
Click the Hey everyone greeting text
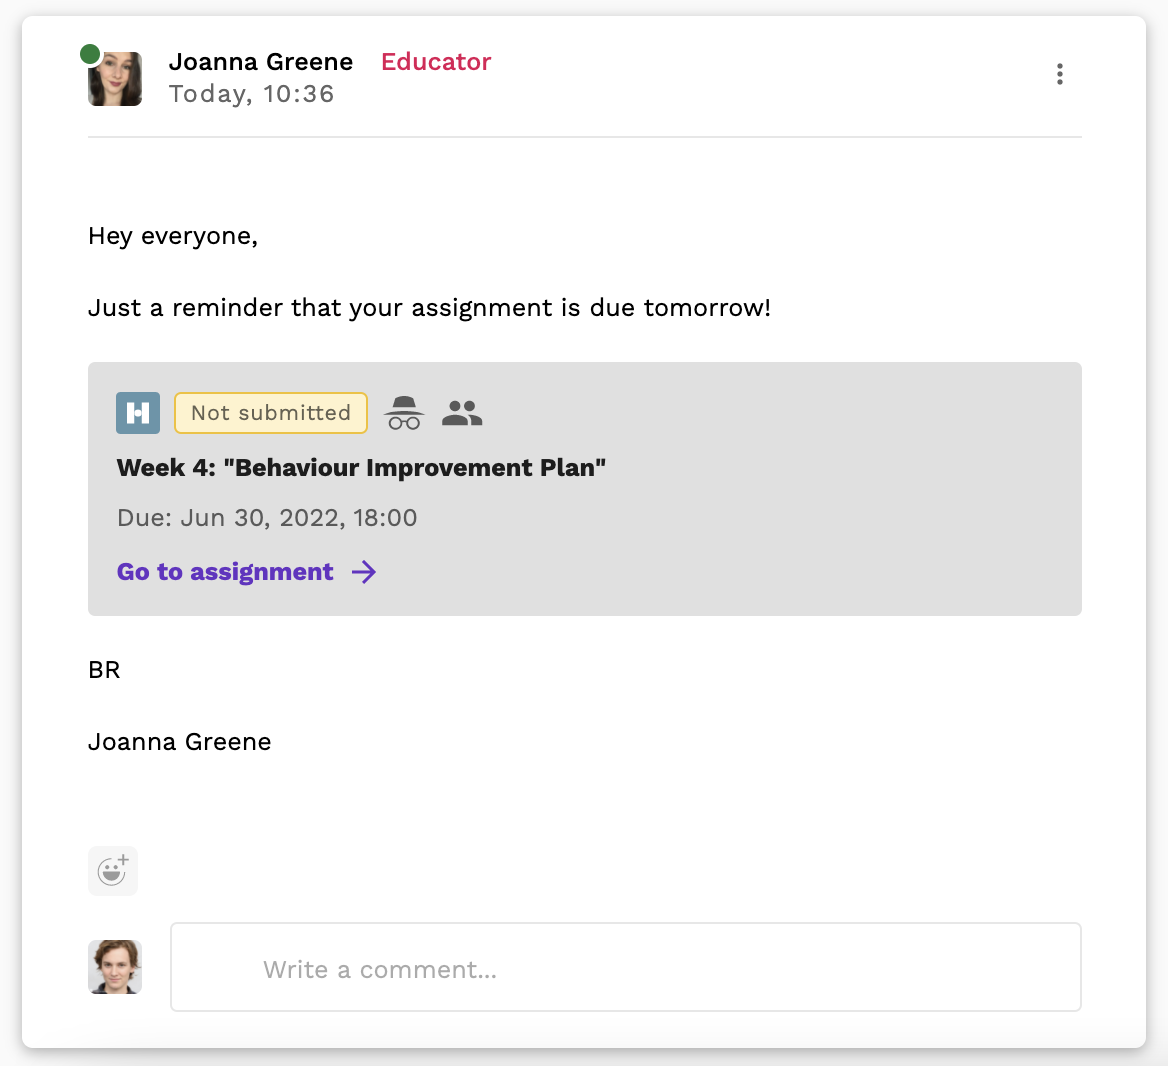(173, 236)
